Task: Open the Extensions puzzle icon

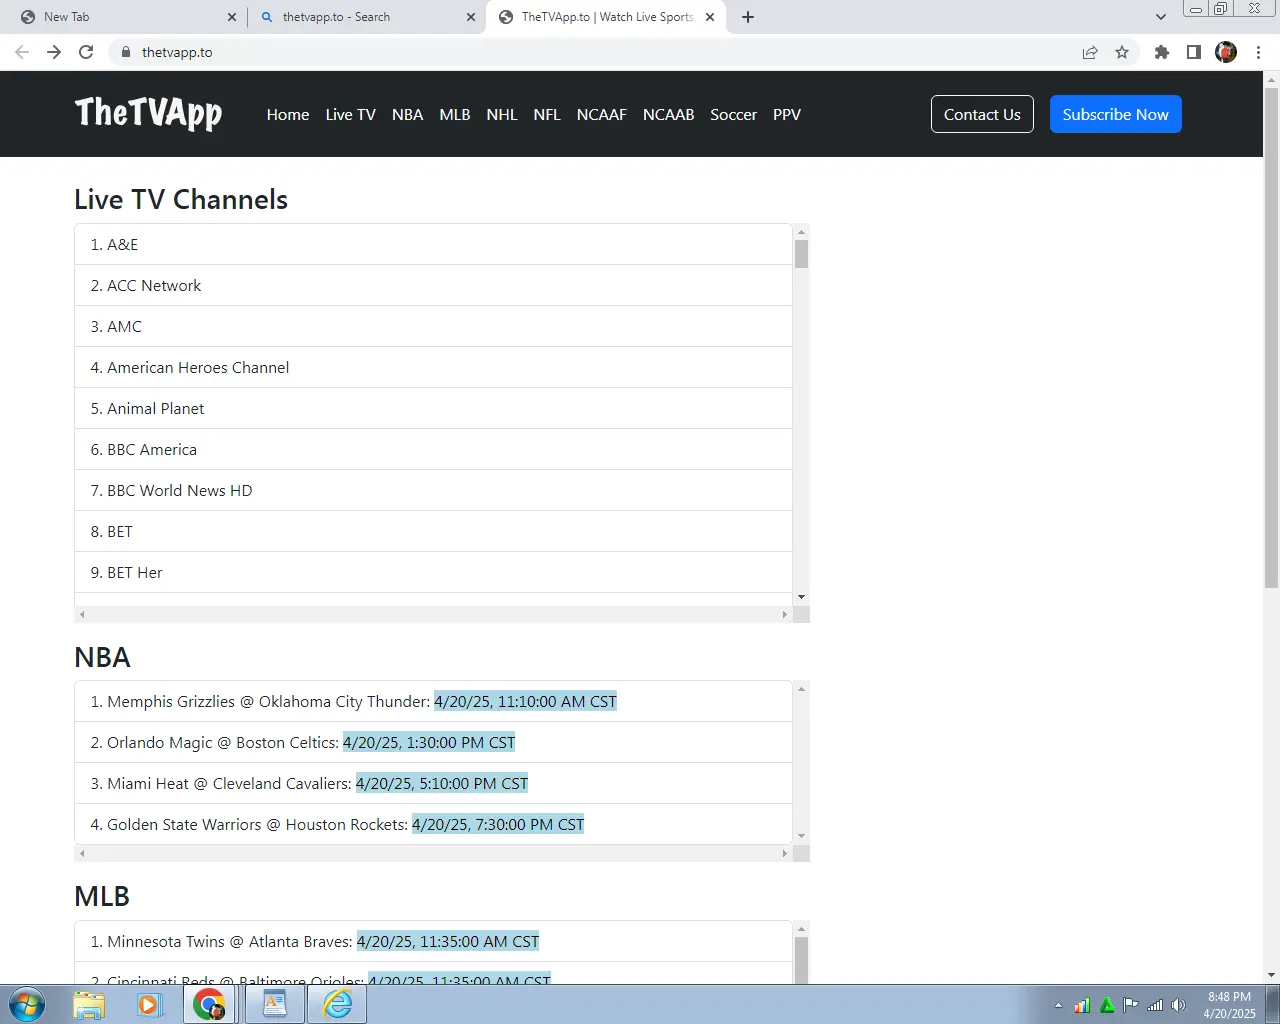Action: [x=1162, y=52]
